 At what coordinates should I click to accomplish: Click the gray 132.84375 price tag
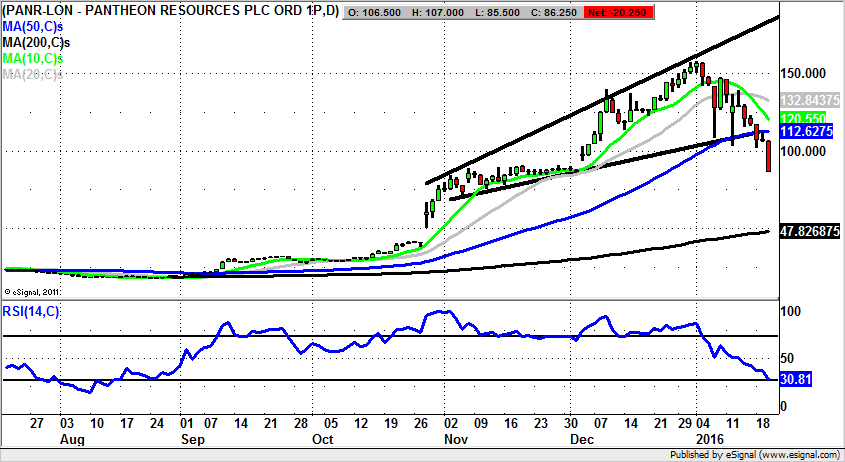(809, 101)
